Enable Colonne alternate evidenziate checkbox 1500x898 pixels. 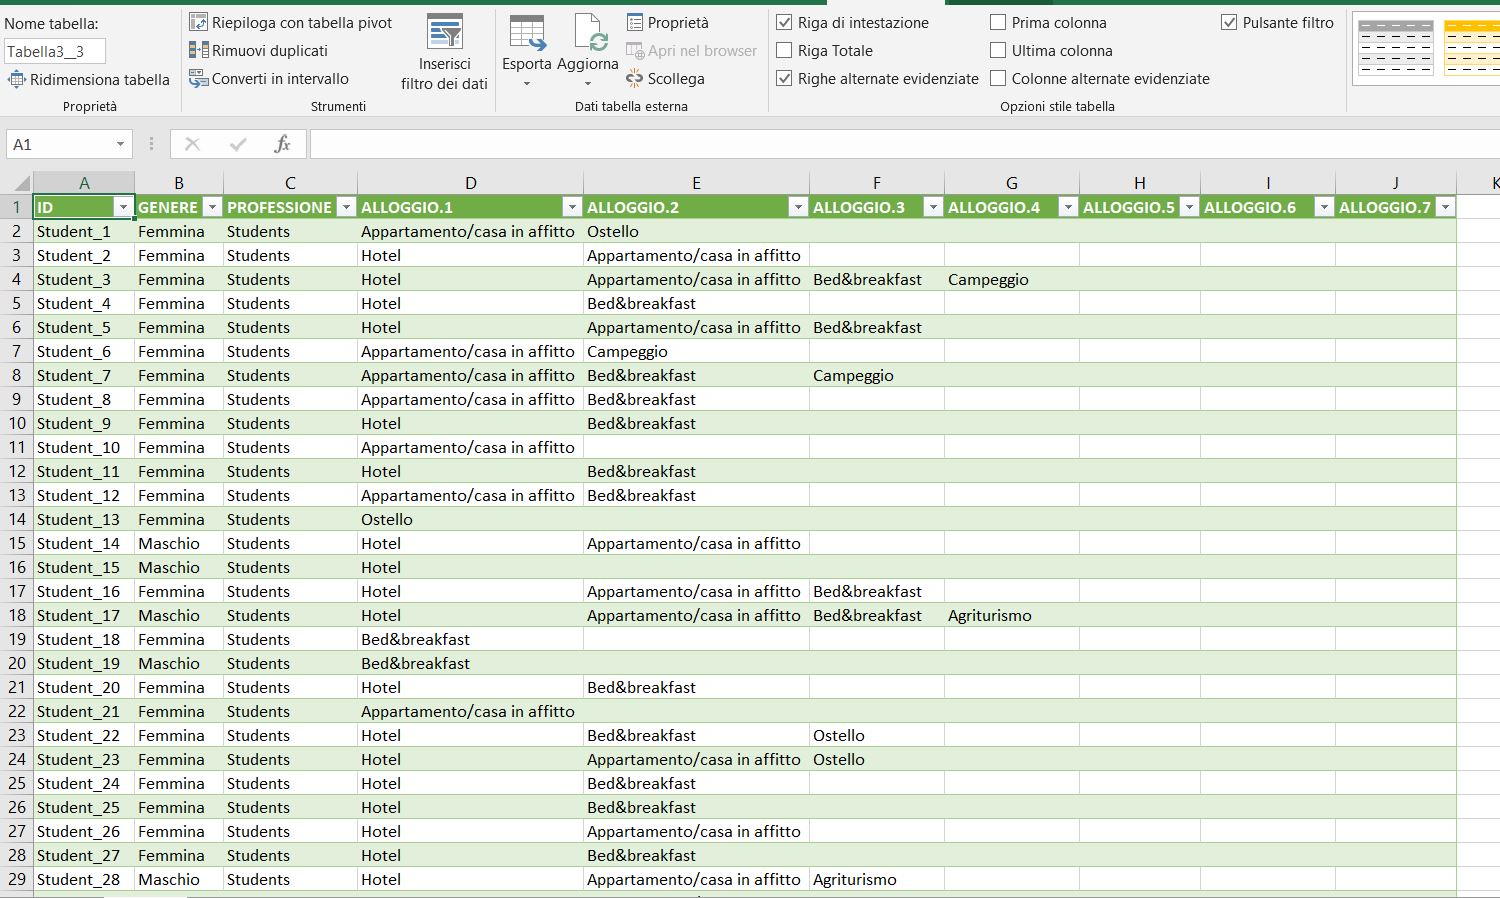[x=998, y=78]
